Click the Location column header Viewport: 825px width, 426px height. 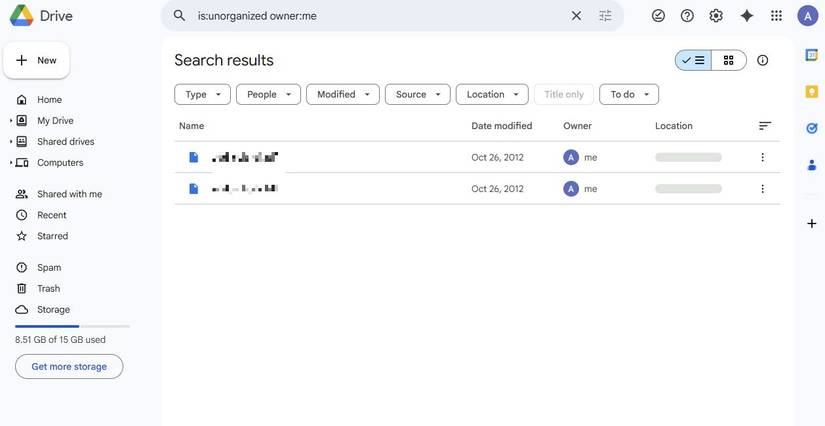point(673,126)
